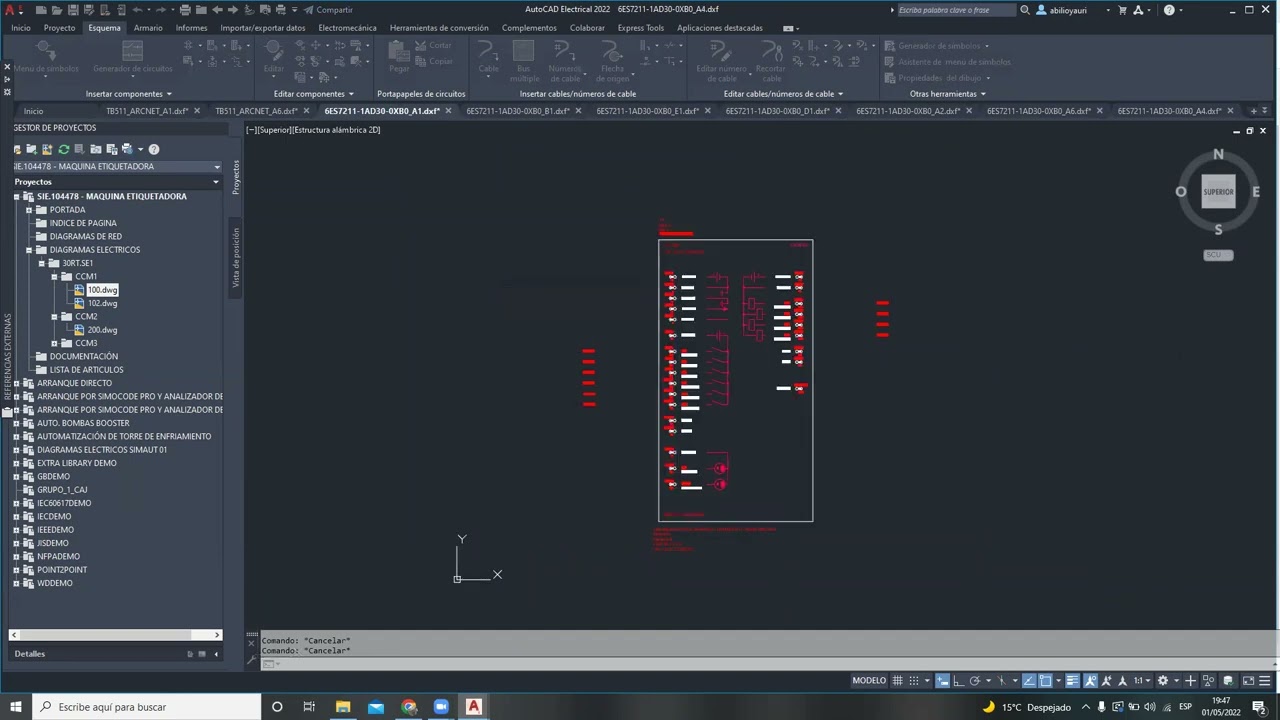
Task: Click the Editar component tool
Action: pos(273,58)
